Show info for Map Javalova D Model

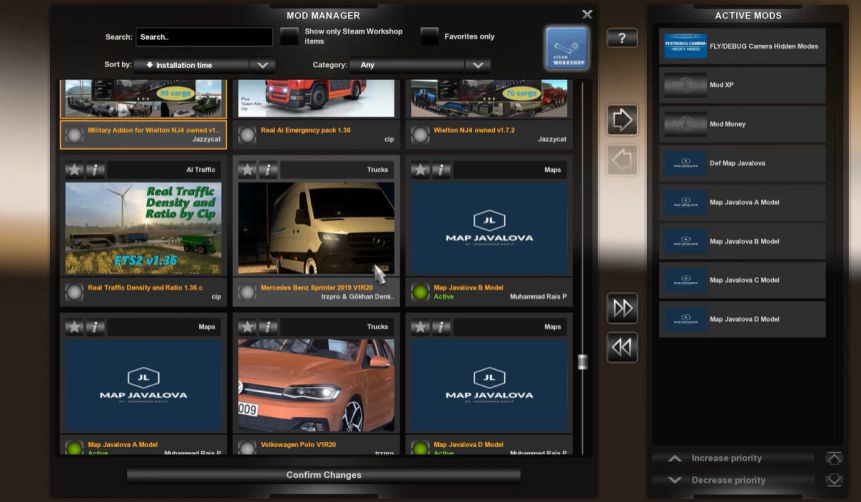pyautogui.click(x=441, y=327)
